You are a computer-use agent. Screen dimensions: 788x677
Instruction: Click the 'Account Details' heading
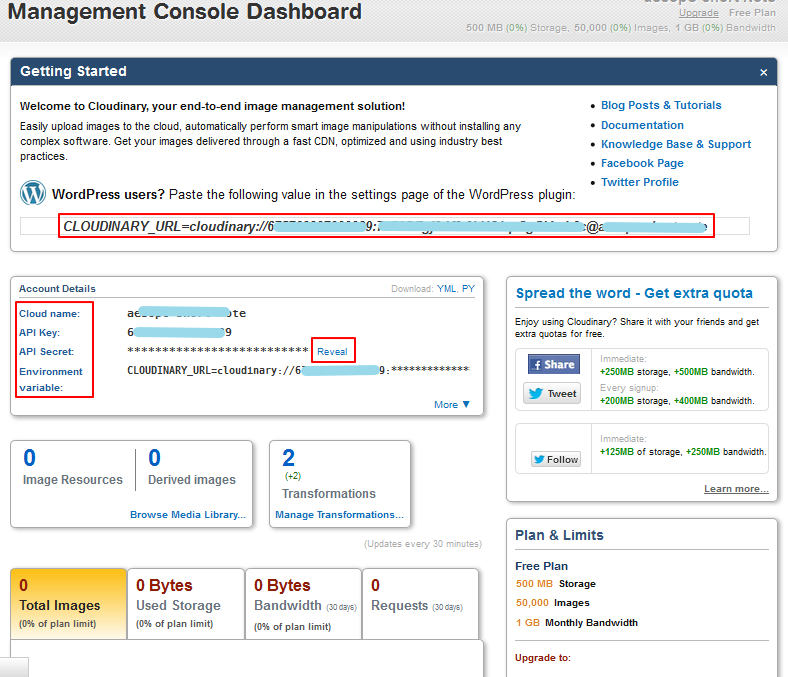(x=57, y=289)
